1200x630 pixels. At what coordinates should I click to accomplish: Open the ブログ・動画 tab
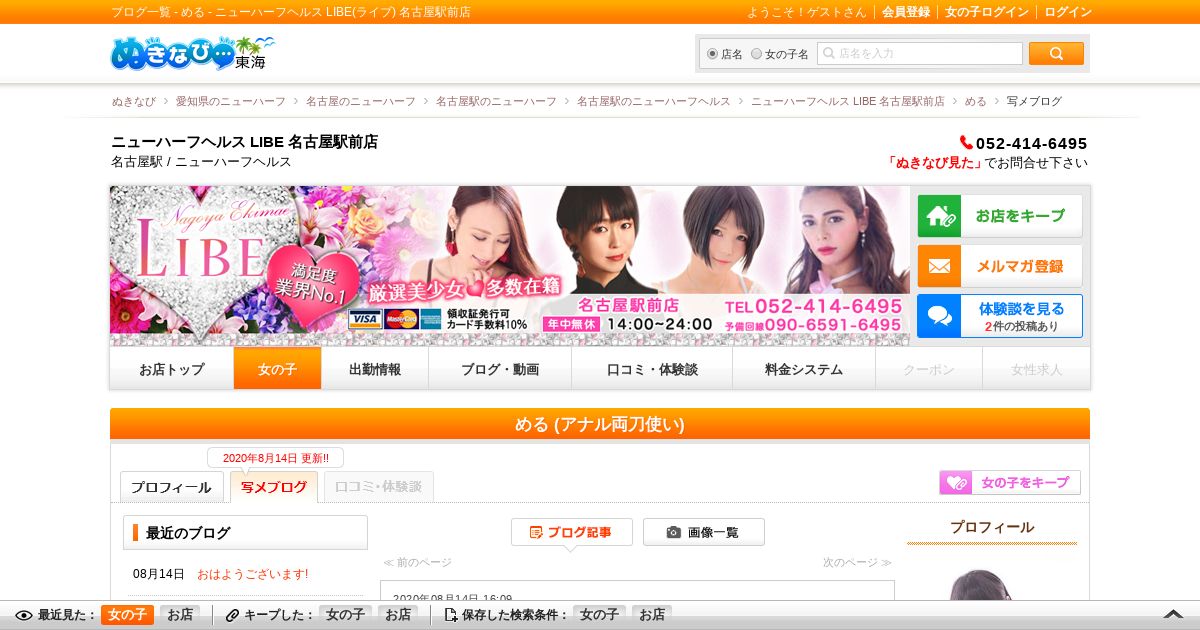500,369
